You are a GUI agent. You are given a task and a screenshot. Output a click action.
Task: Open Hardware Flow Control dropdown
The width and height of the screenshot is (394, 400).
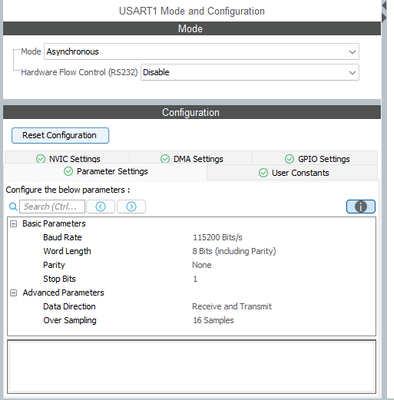(x=250, y=72)
